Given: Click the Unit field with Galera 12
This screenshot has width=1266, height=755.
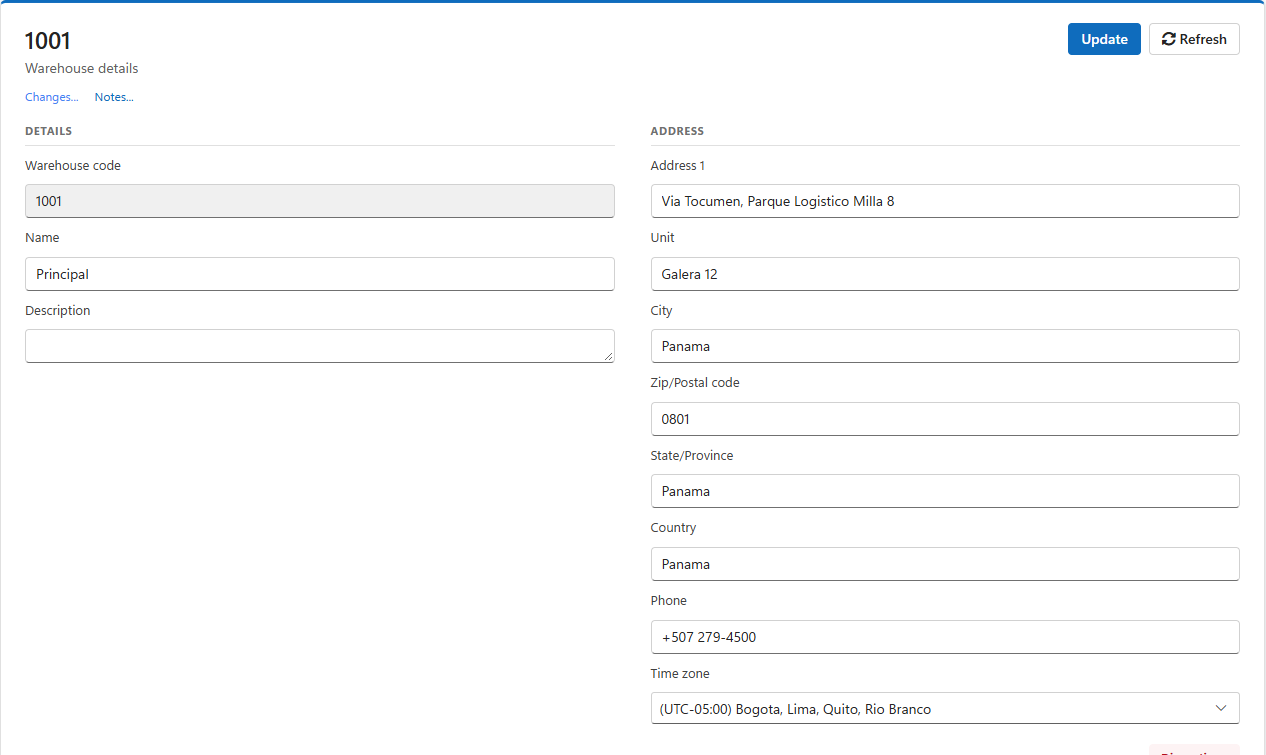Looking at the screenshot, I should click(945, 274).
